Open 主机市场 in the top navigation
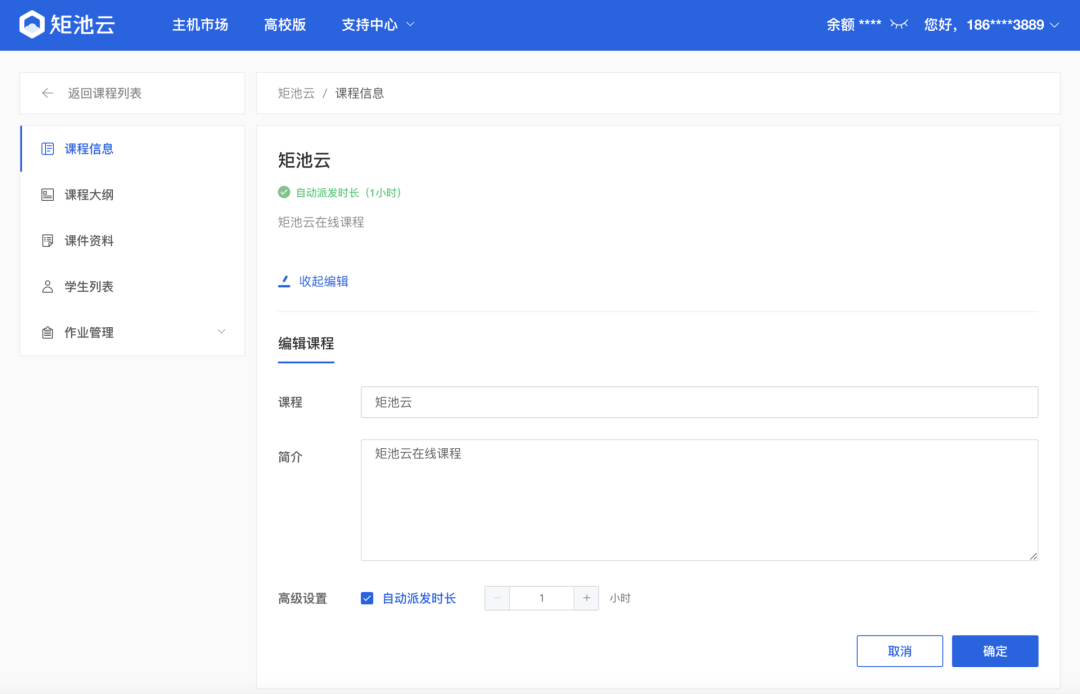The height and width of the screenshot is (694, 1080). coord(200,25)
